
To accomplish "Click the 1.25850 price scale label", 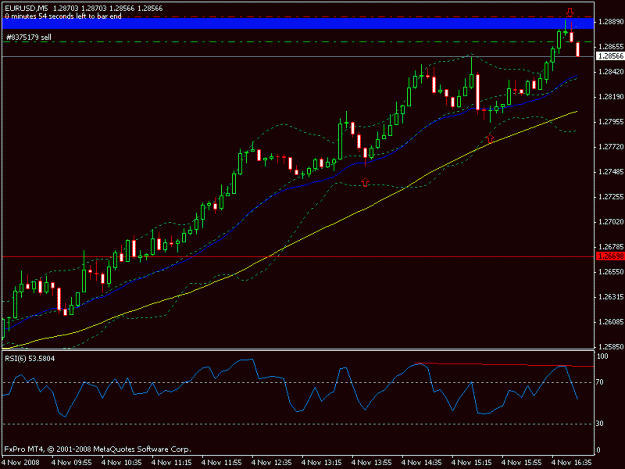I will (611, 347).
